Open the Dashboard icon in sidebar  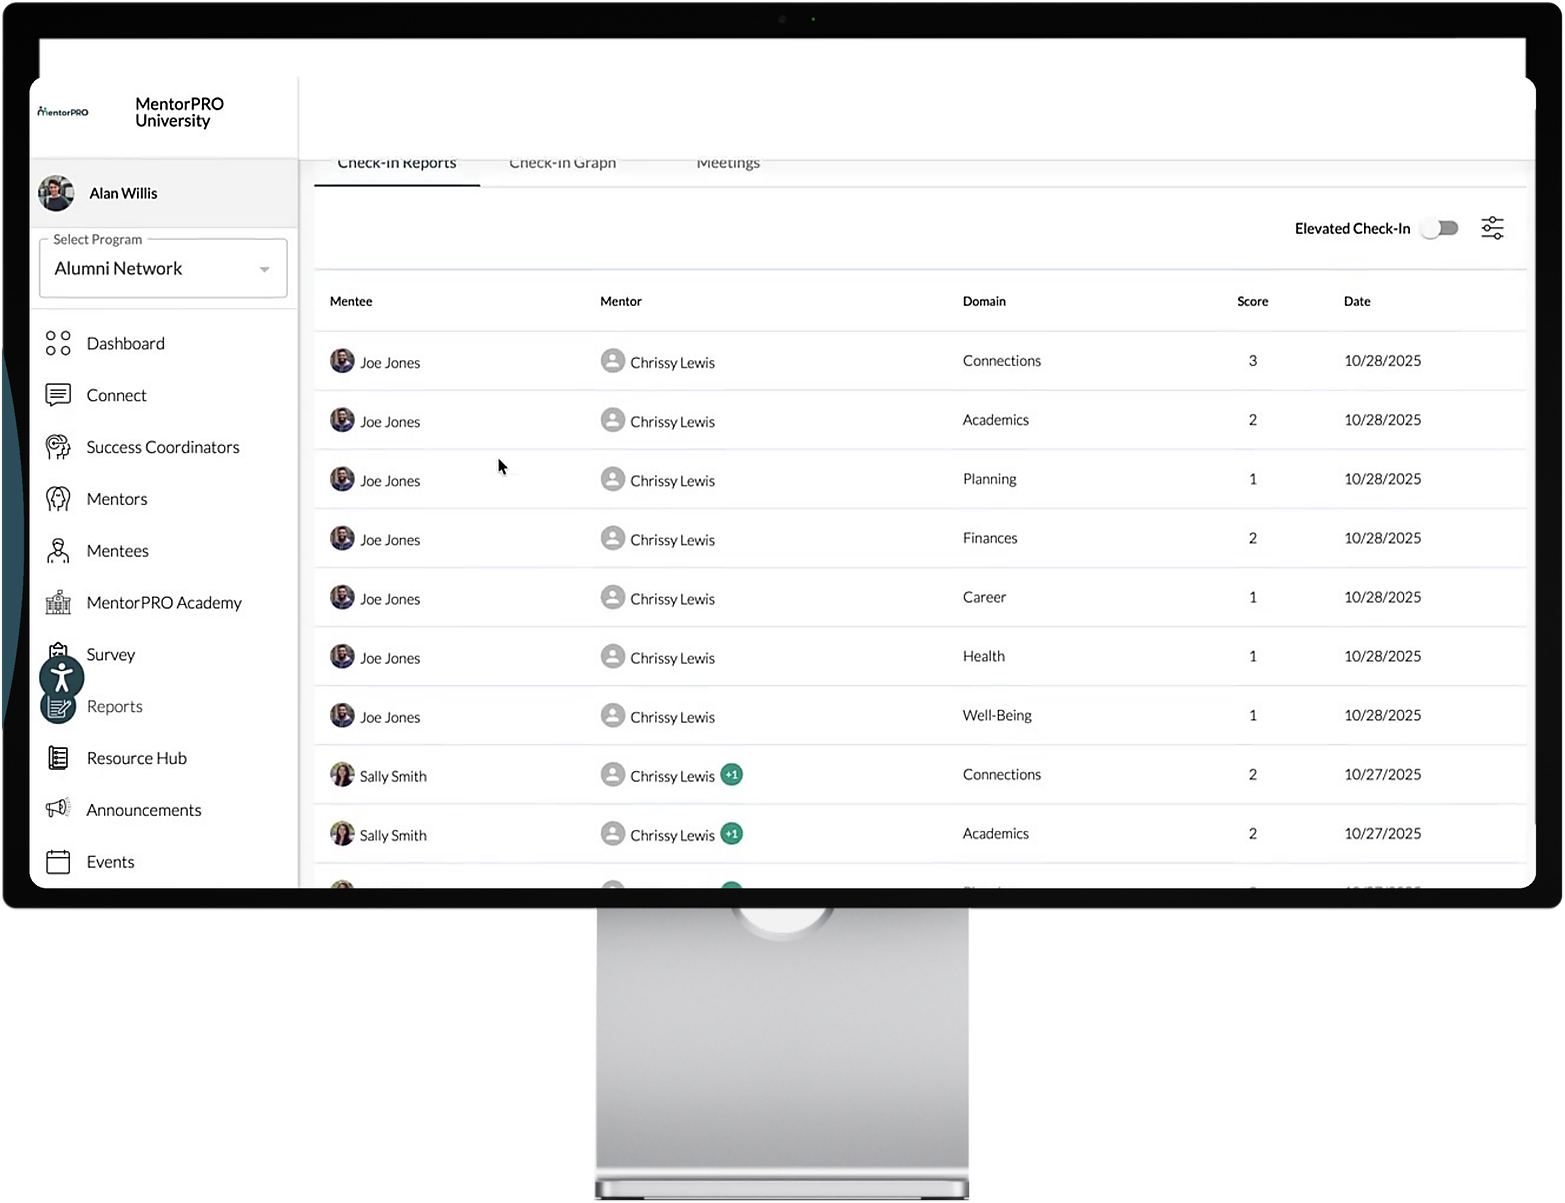pos(58,343)
